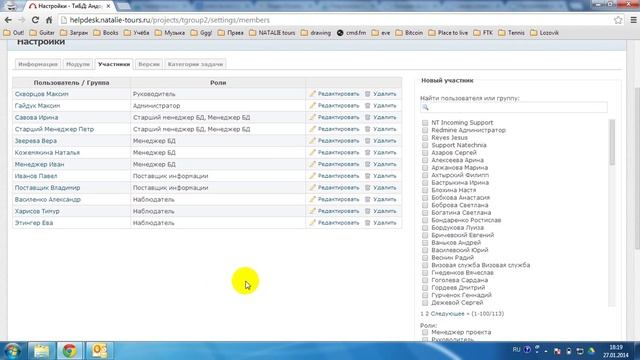Click the user search input field
Image resolution: width=640 pixels, height=360 pixels.
coord(513,107)
